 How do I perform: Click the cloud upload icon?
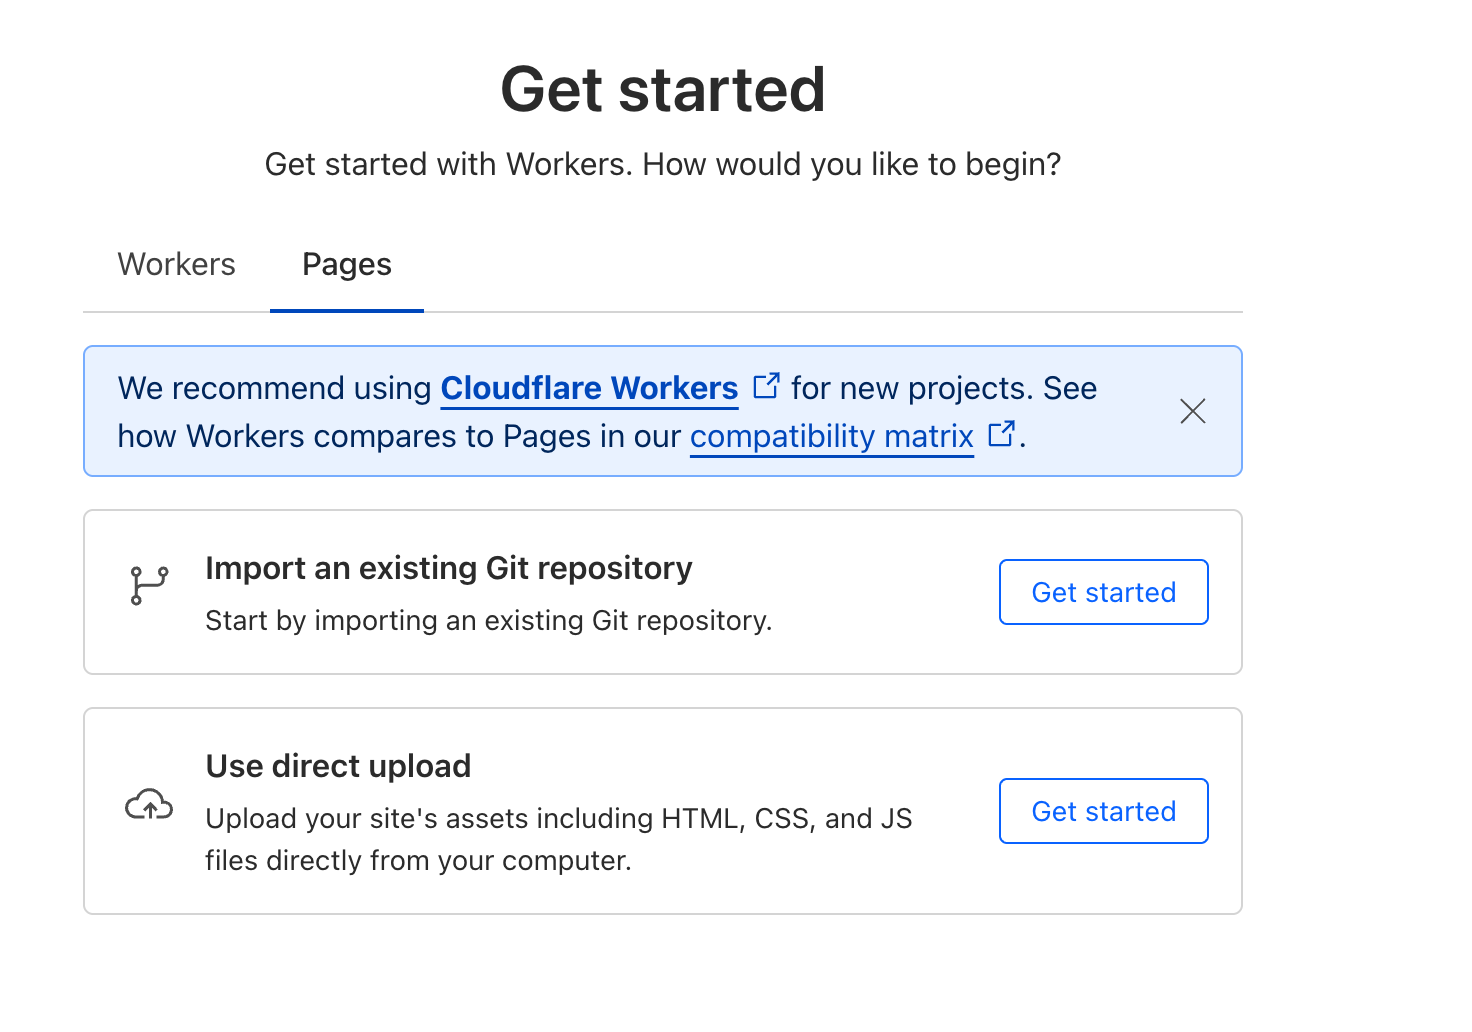[148, 804]
